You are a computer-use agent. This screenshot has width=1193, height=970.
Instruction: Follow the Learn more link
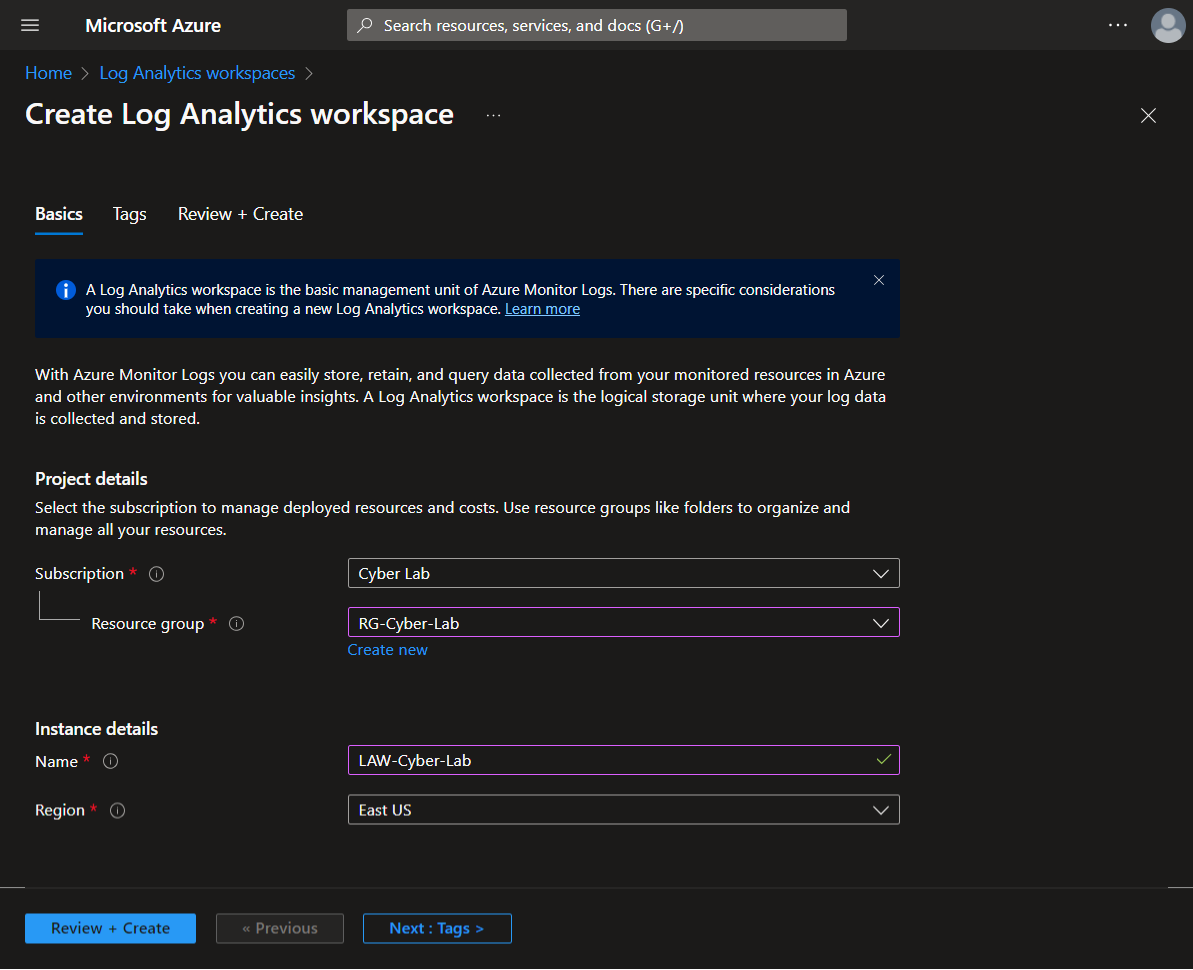coord(542,310)
